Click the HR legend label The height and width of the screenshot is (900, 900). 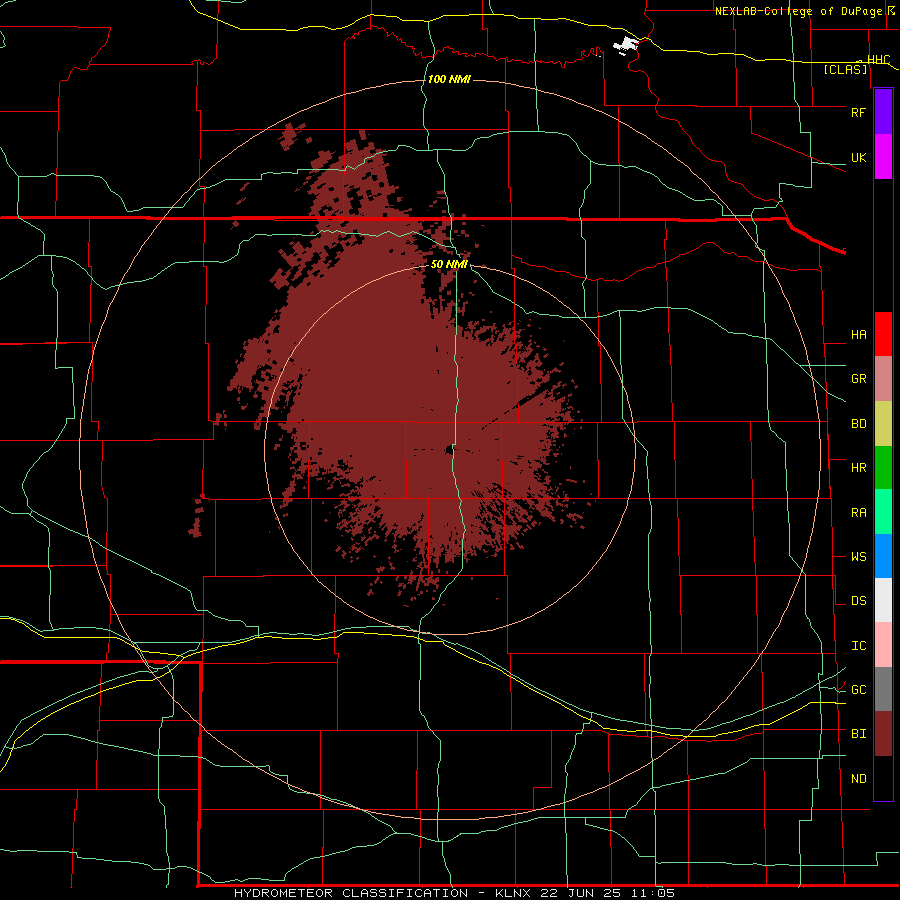[859, 468]
